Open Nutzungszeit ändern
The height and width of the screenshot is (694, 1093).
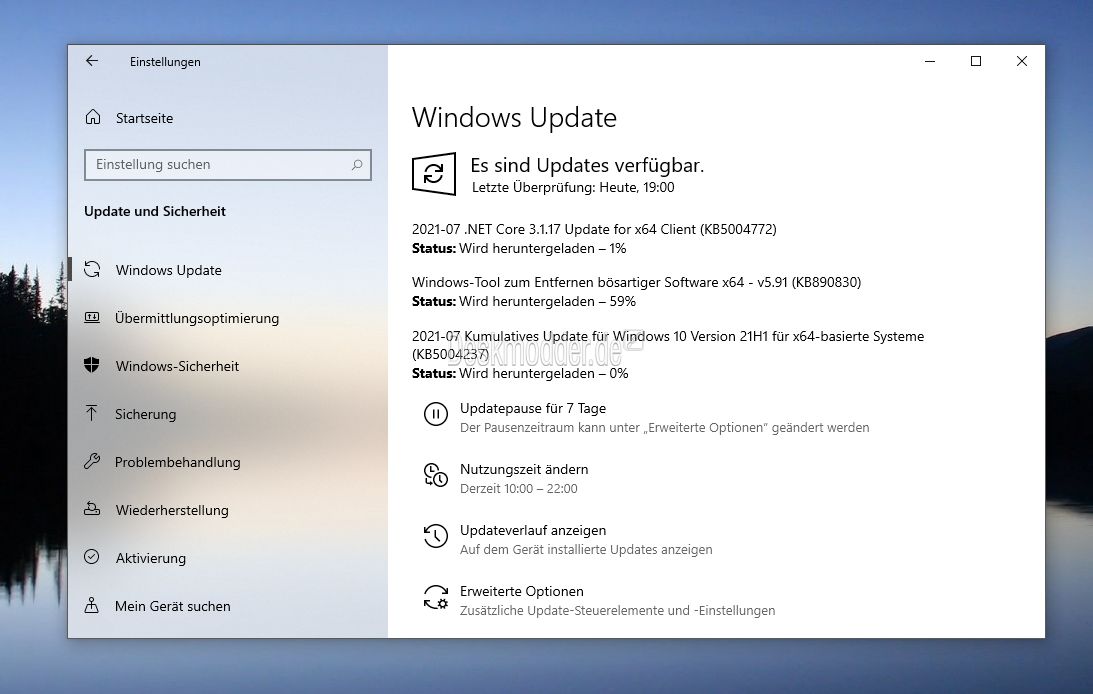[x=524, y=469]
